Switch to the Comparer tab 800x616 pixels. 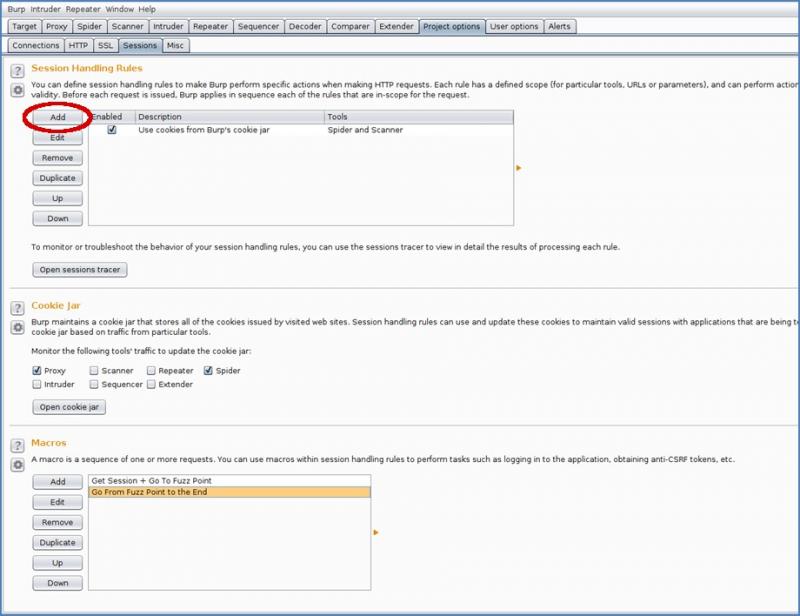click(350, 27)
